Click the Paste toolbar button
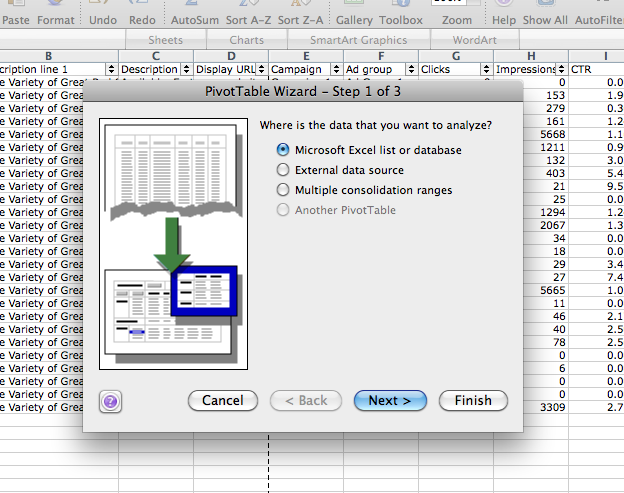 pos(16,13)
